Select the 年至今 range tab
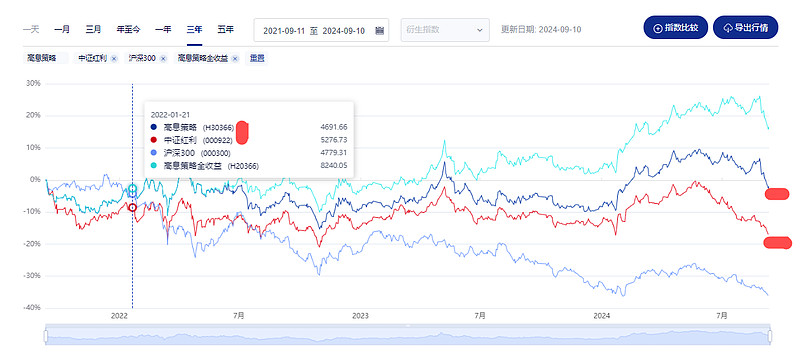The width and height of the screenshot is (800, 361). tap(129, 30)
